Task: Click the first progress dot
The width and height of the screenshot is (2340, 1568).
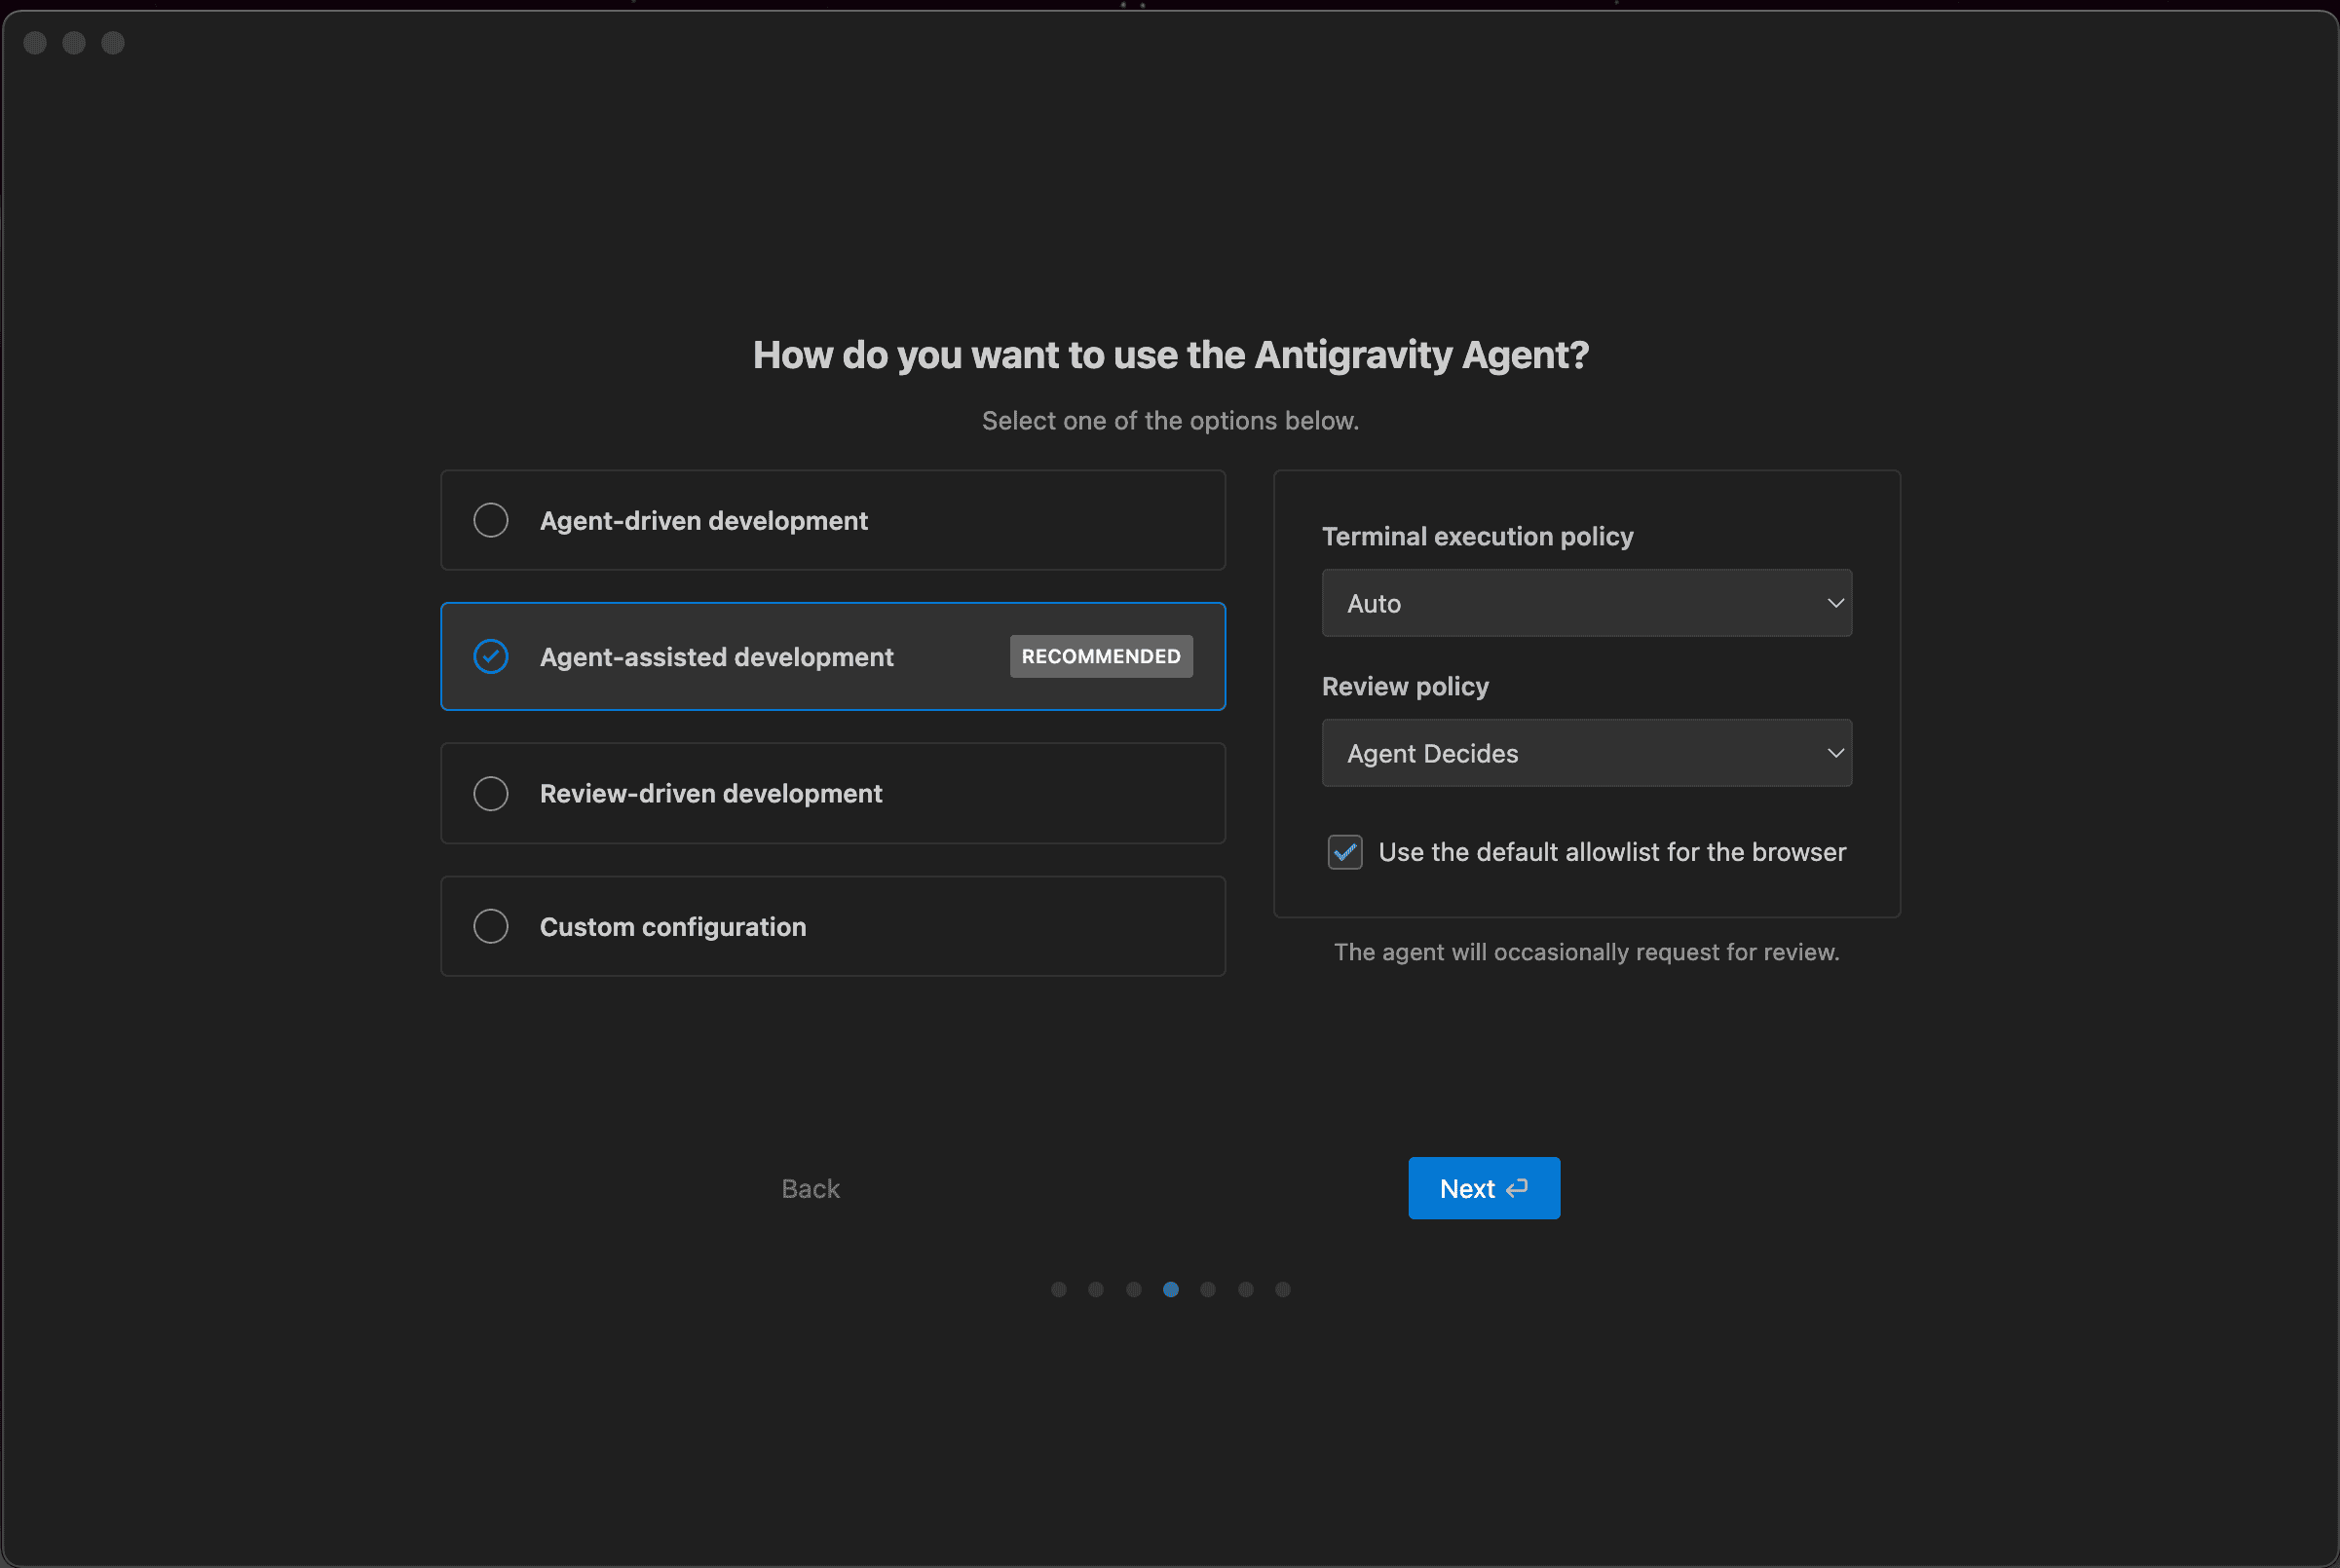Action: coord(1059,1289)
